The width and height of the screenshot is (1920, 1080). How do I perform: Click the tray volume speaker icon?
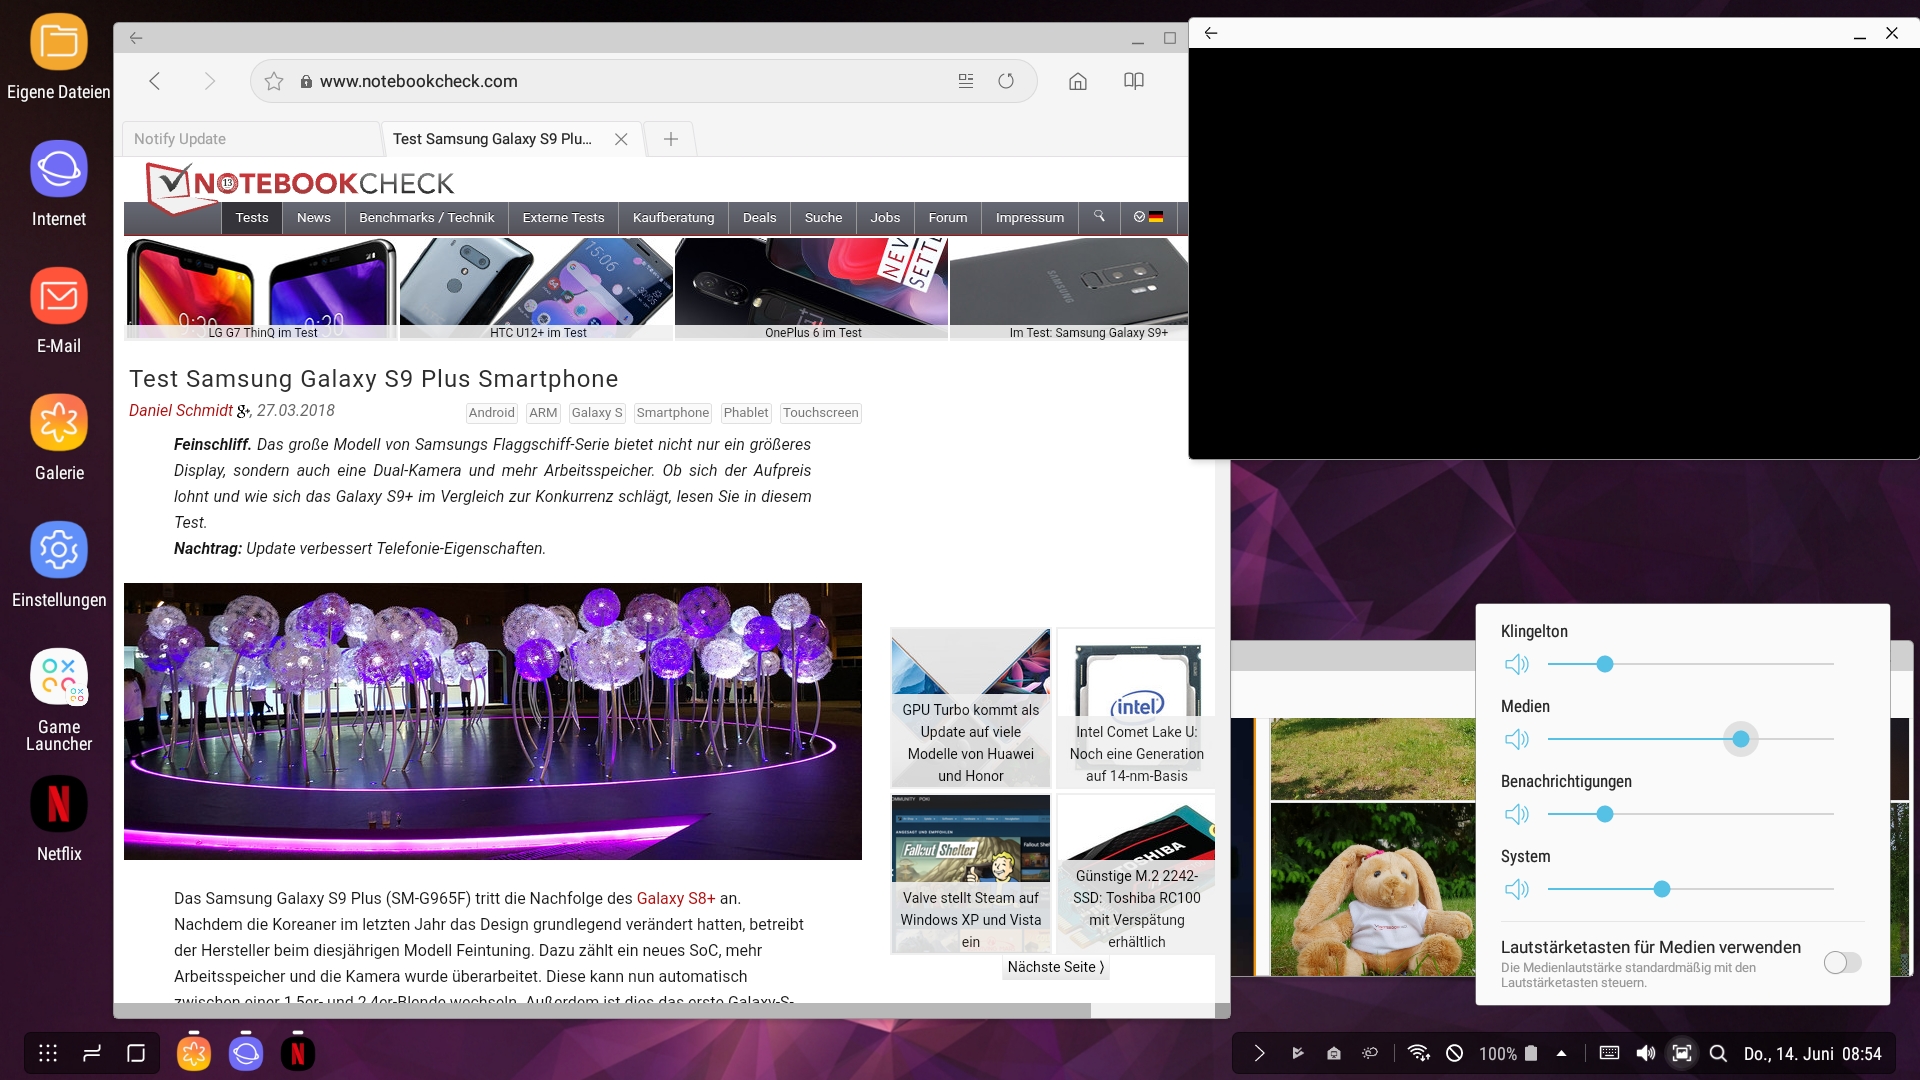coord(1645,1053)
